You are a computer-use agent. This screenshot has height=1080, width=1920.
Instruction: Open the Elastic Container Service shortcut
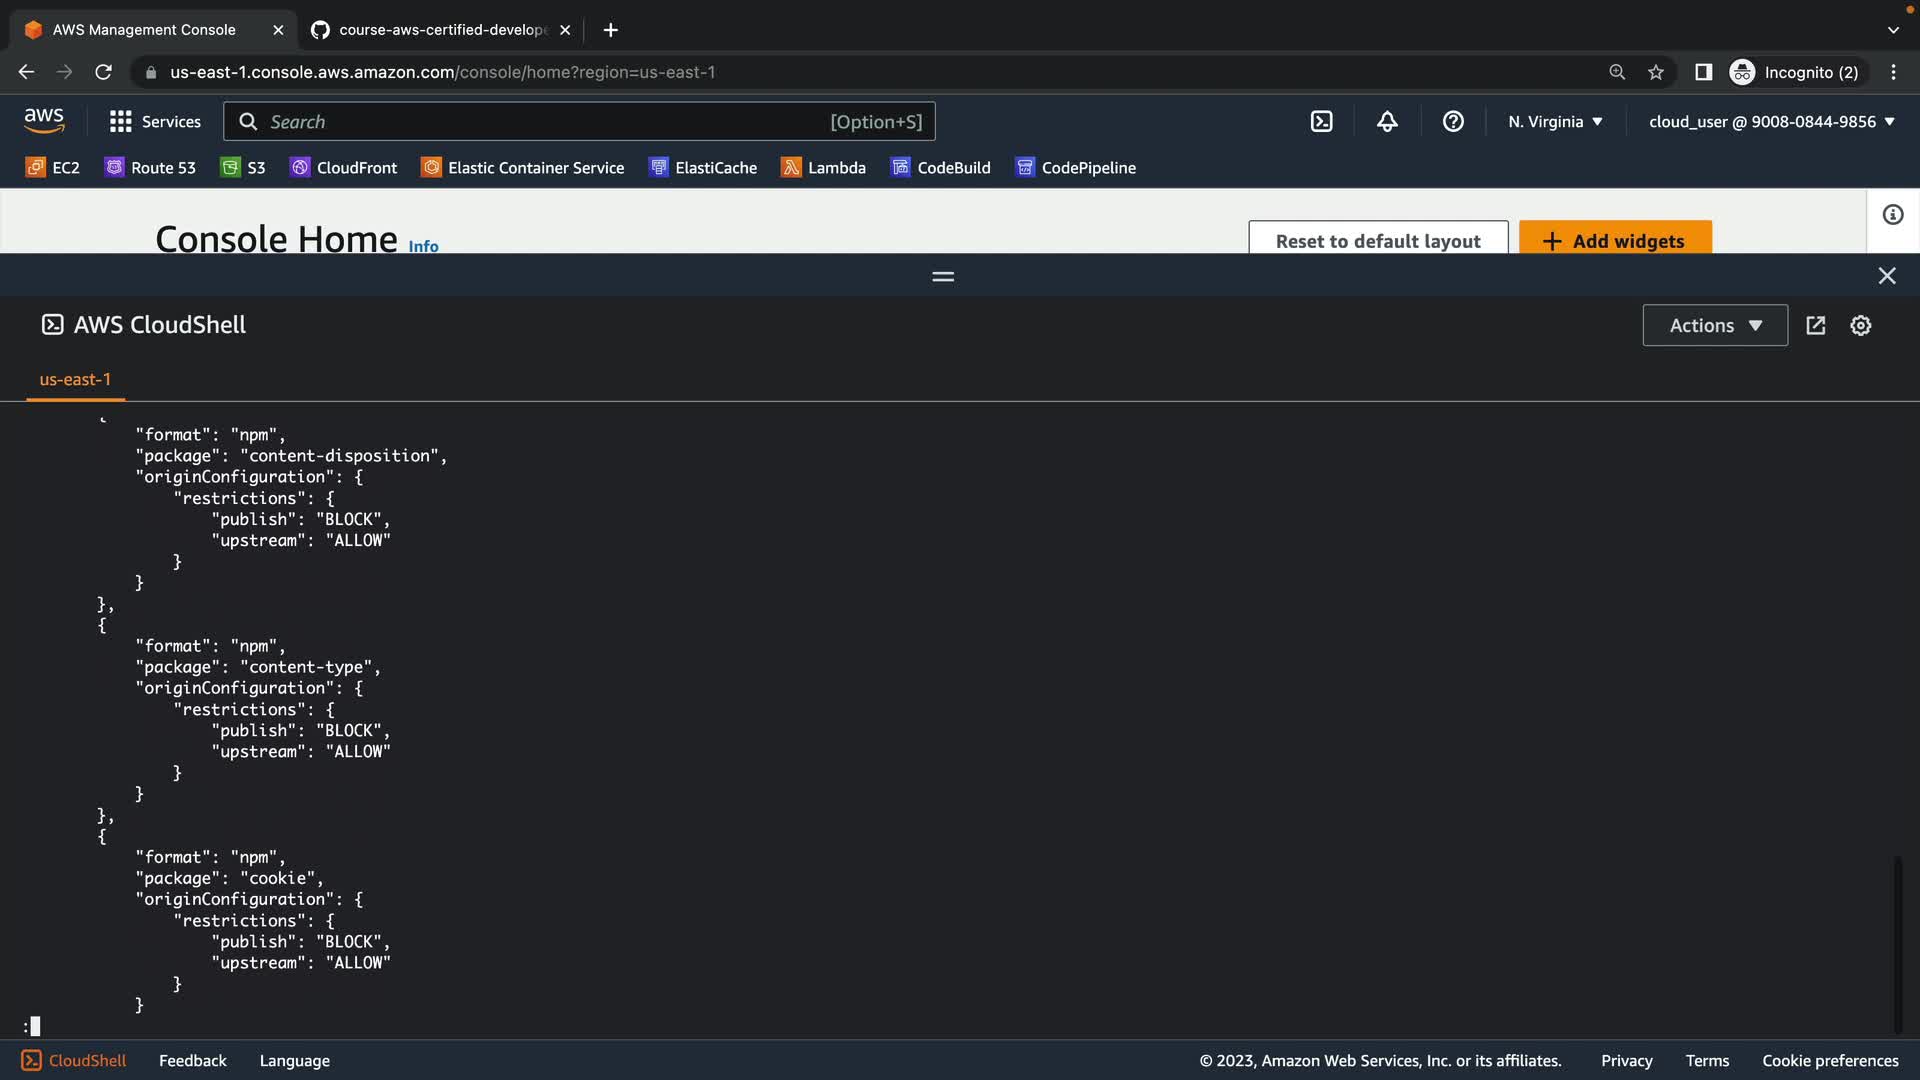pos(522,168)
